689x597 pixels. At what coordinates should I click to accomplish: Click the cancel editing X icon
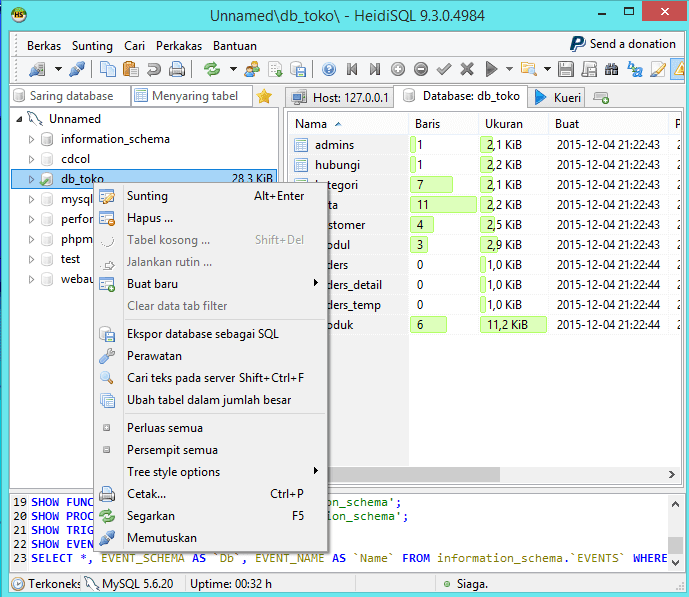467,69
